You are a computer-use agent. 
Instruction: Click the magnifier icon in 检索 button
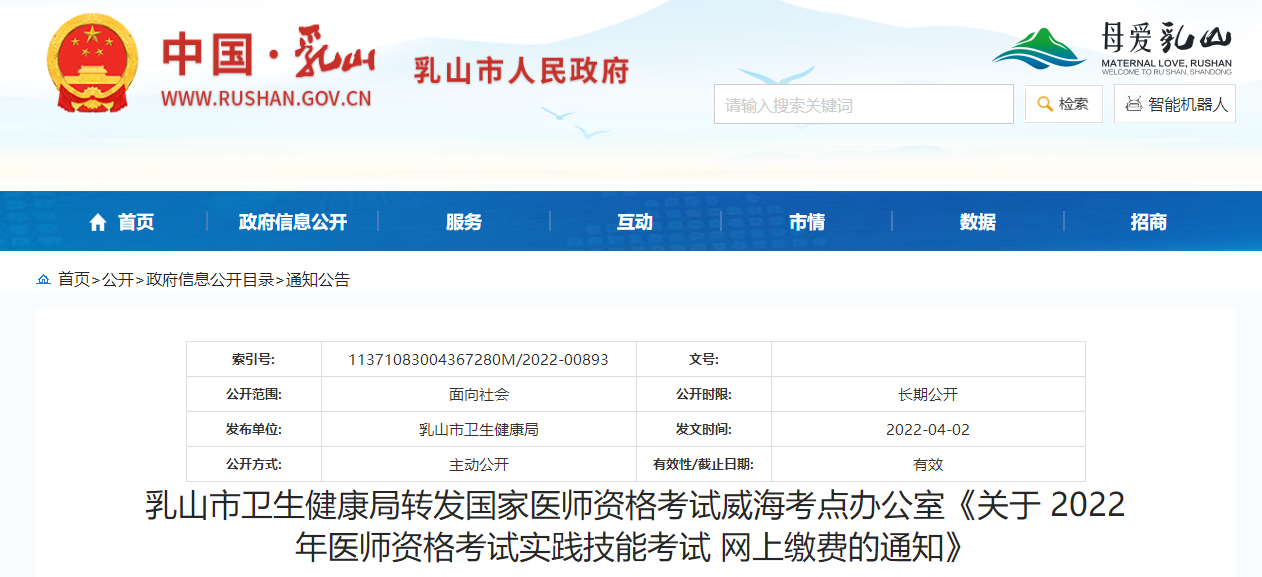click(1045, 104)
